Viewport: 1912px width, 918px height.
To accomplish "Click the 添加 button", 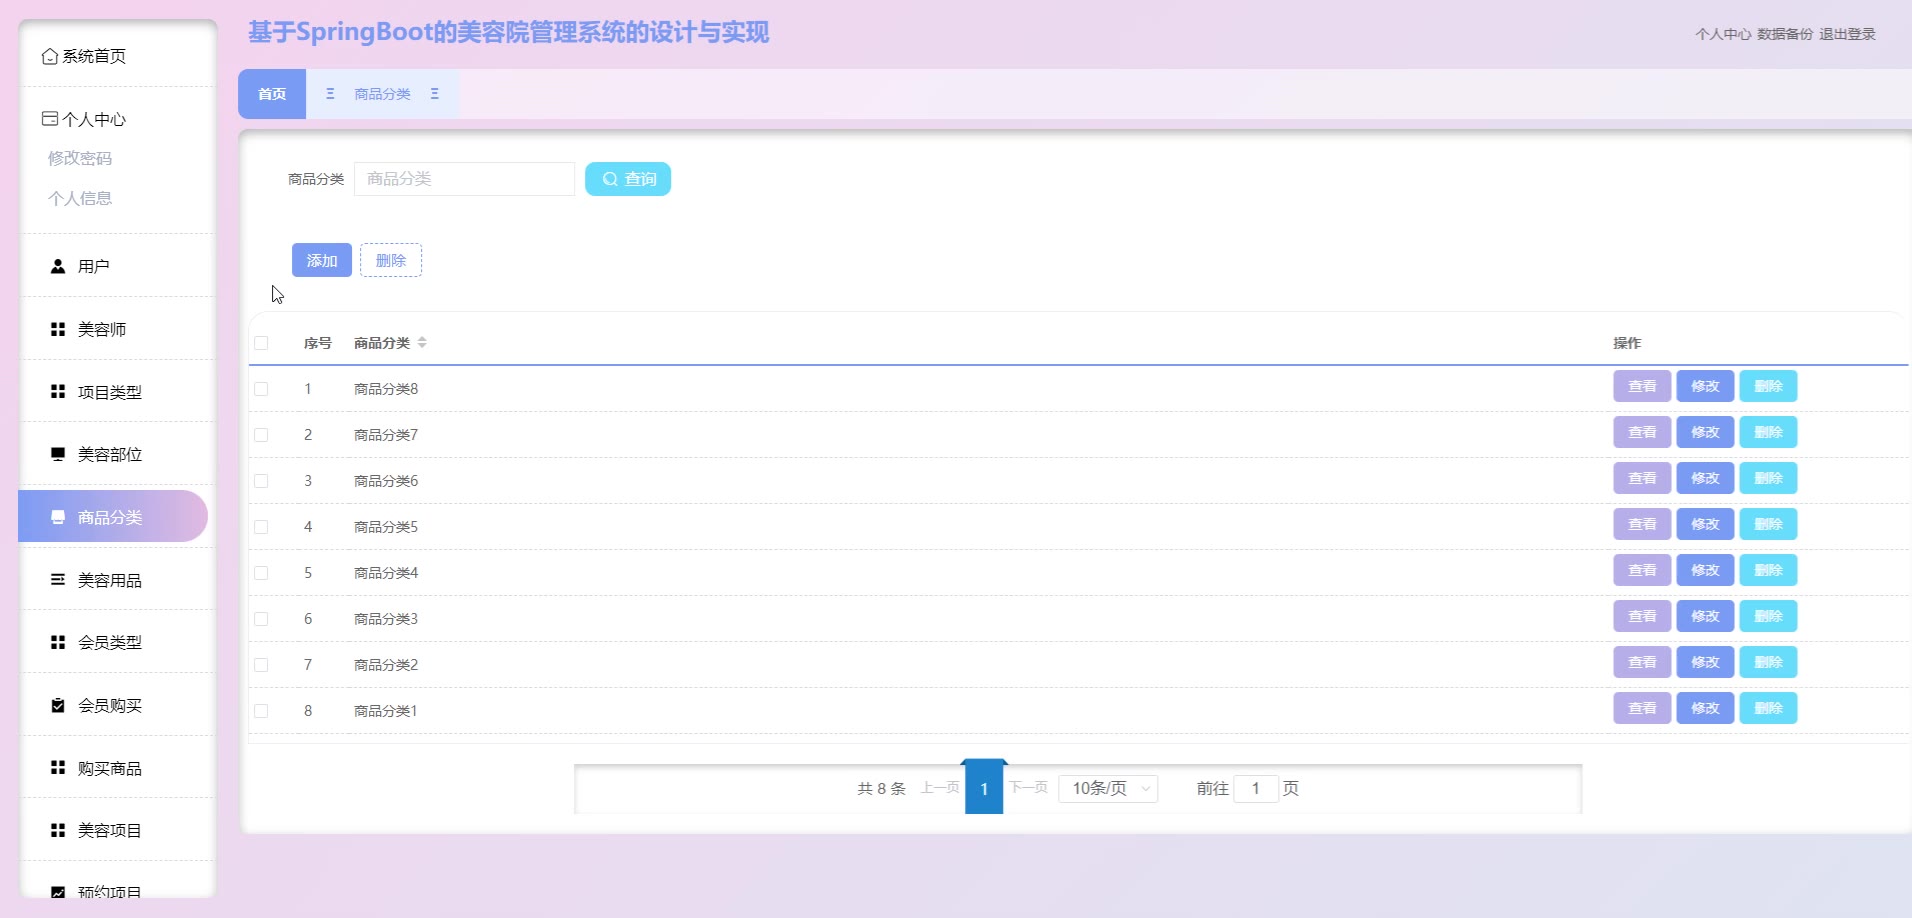I will pos(322,260).
